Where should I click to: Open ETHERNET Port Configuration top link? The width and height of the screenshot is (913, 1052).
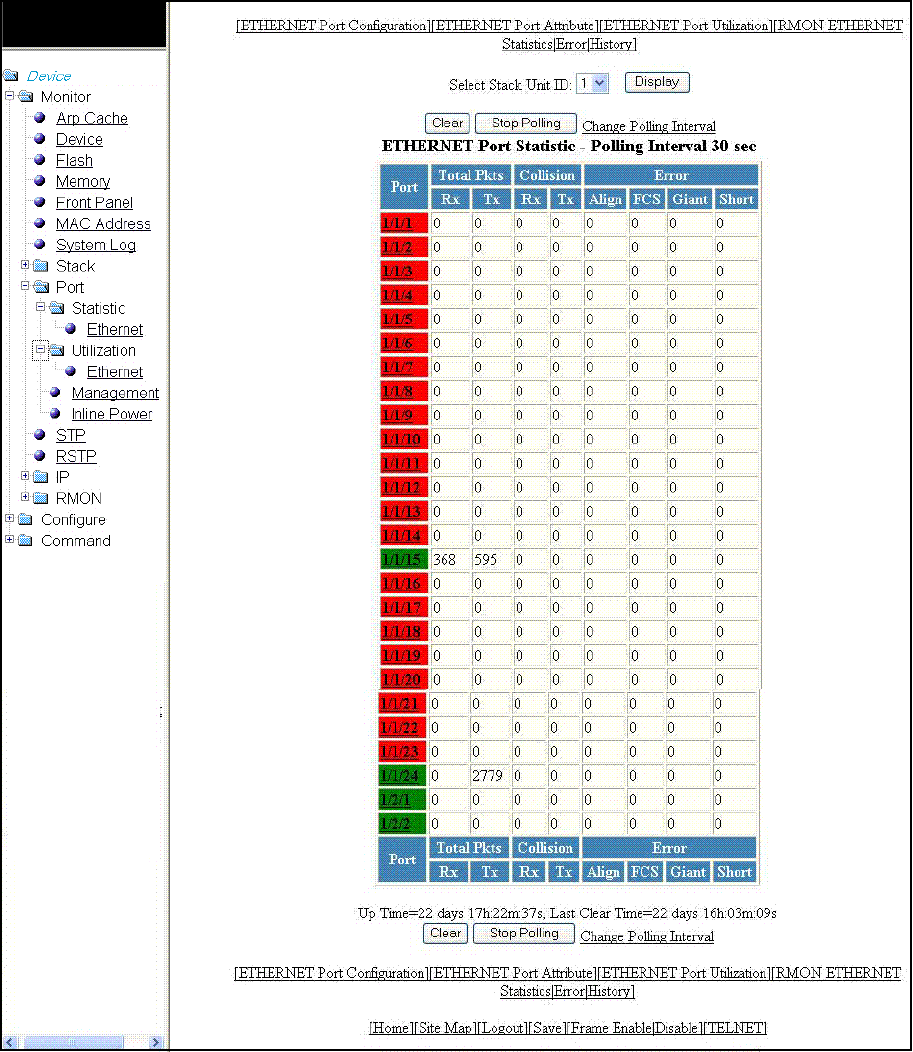point(333,25)
